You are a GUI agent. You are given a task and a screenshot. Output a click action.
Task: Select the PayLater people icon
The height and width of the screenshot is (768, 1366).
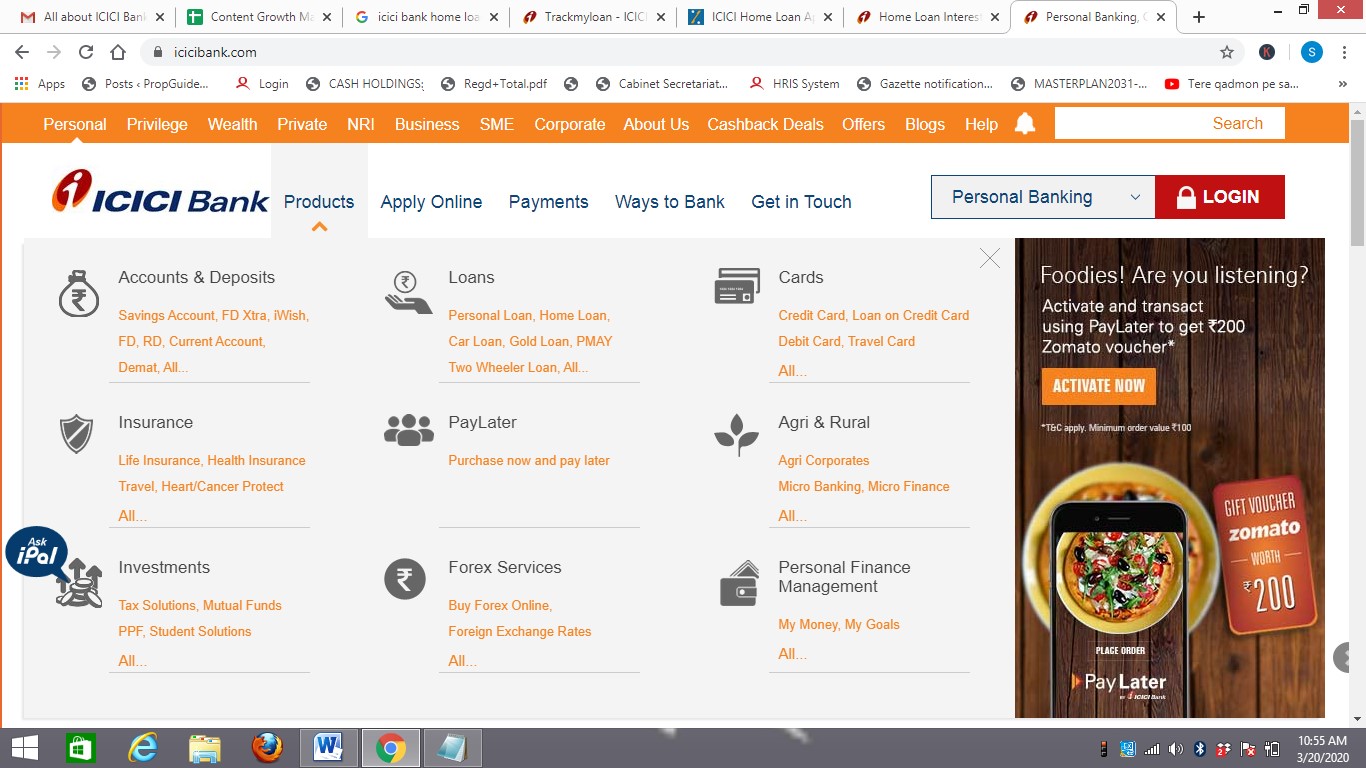tap(407, 428)
